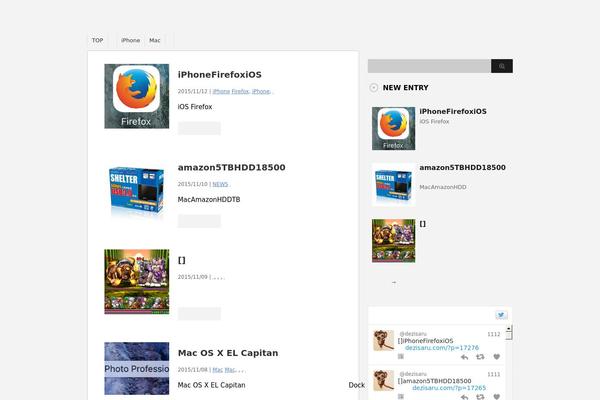Image resolution: width=600 pixels, height=400 pixels.
Task: Focus the sidebar search input field
Action: pyautogui.click(x=429, y=66)
